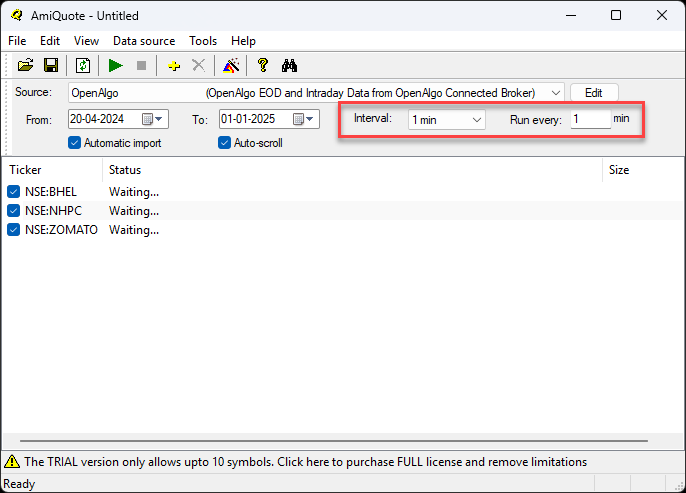Open the To date calendar dropdown arrow
Image resolution: width=686 pixels, height=493 pixels.
310,119
